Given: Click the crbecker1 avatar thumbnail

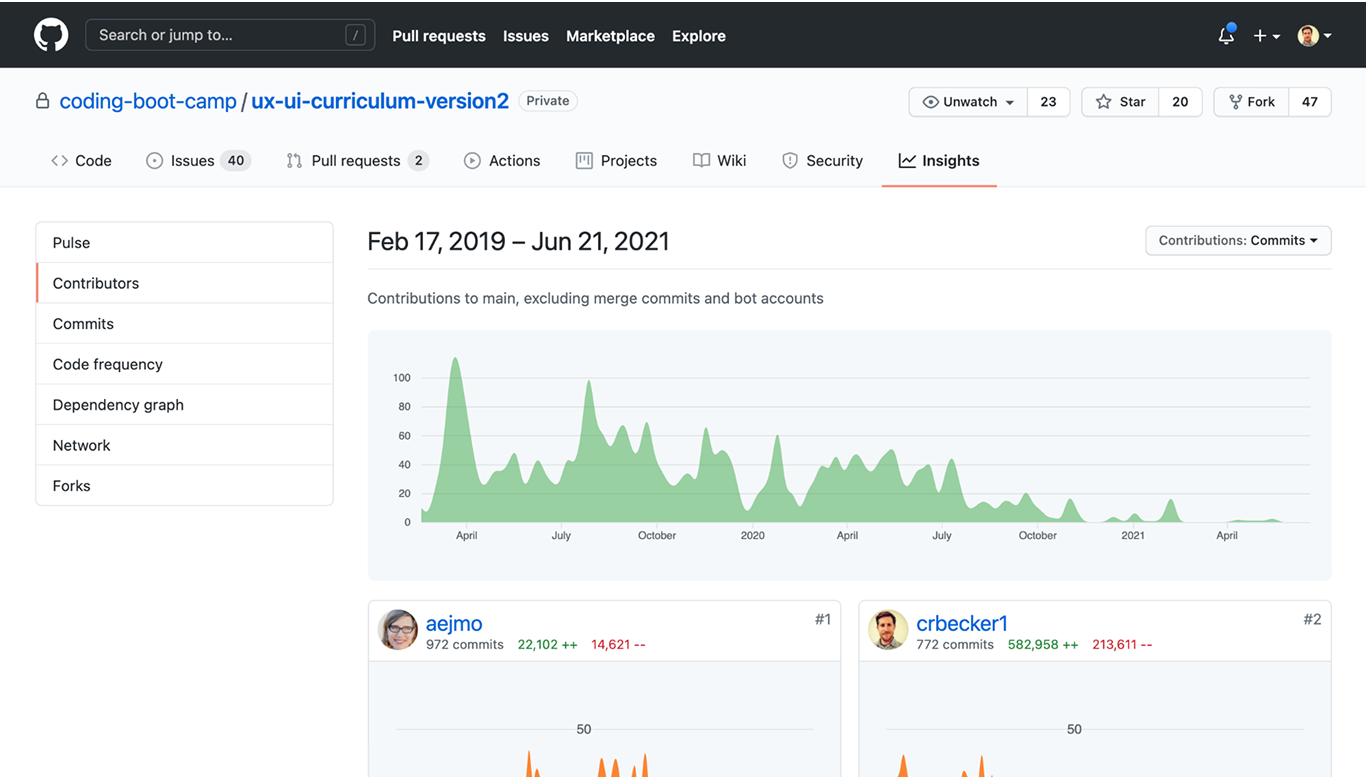Looking at the screenshot, I should (888, 630).
